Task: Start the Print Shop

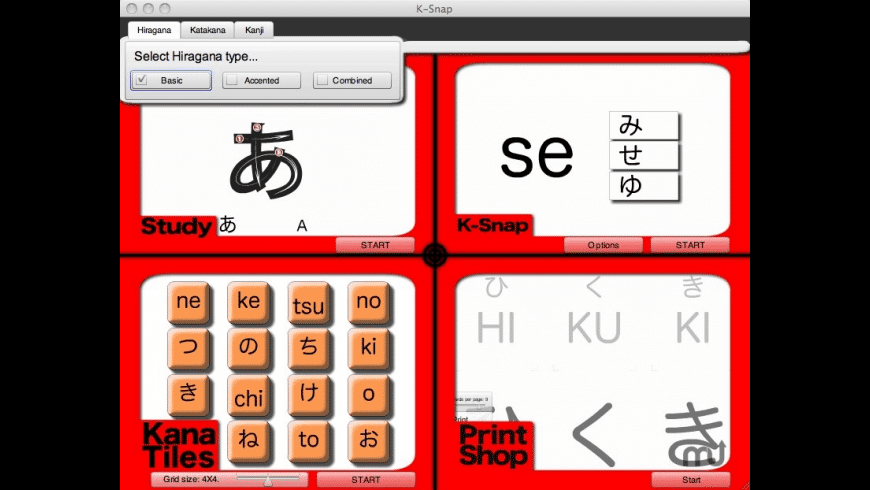Action: [x=691, y=479]
